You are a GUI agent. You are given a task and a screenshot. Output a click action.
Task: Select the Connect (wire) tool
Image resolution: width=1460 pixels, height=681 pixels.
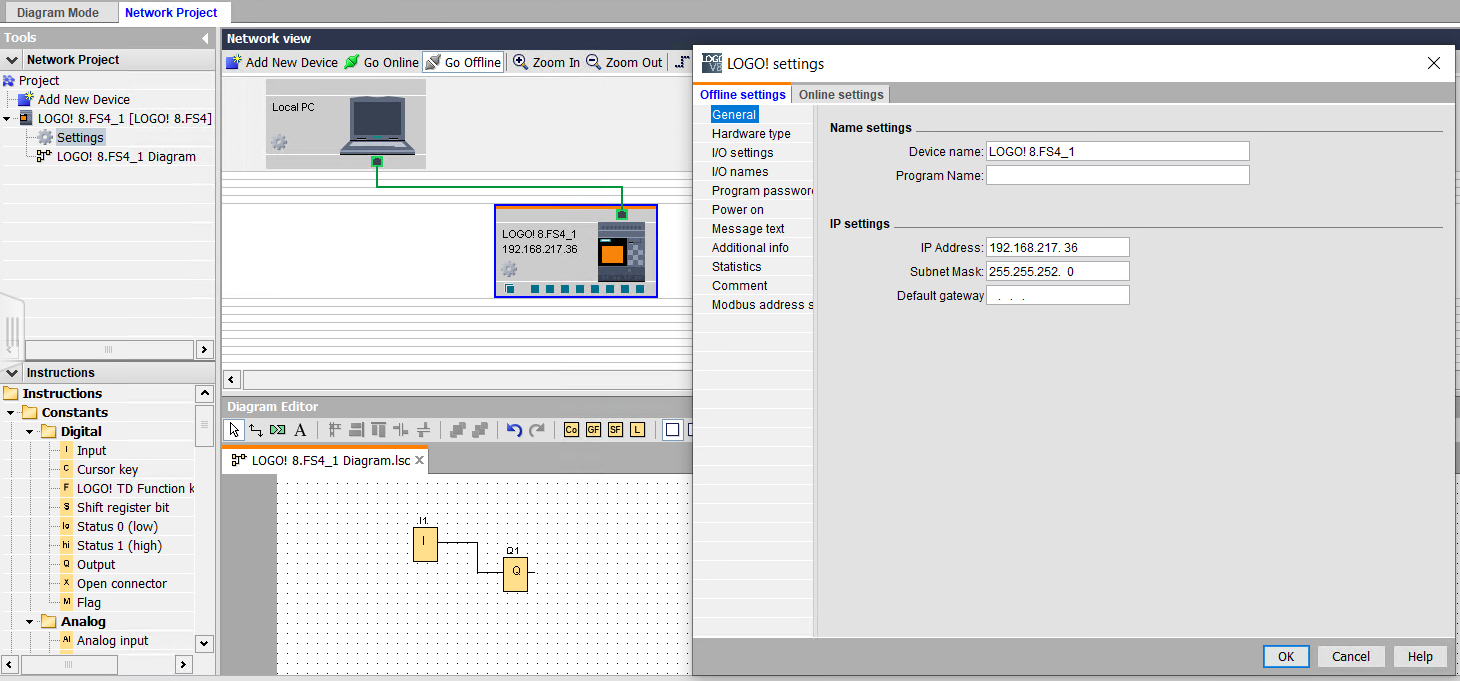pos(256,430)
